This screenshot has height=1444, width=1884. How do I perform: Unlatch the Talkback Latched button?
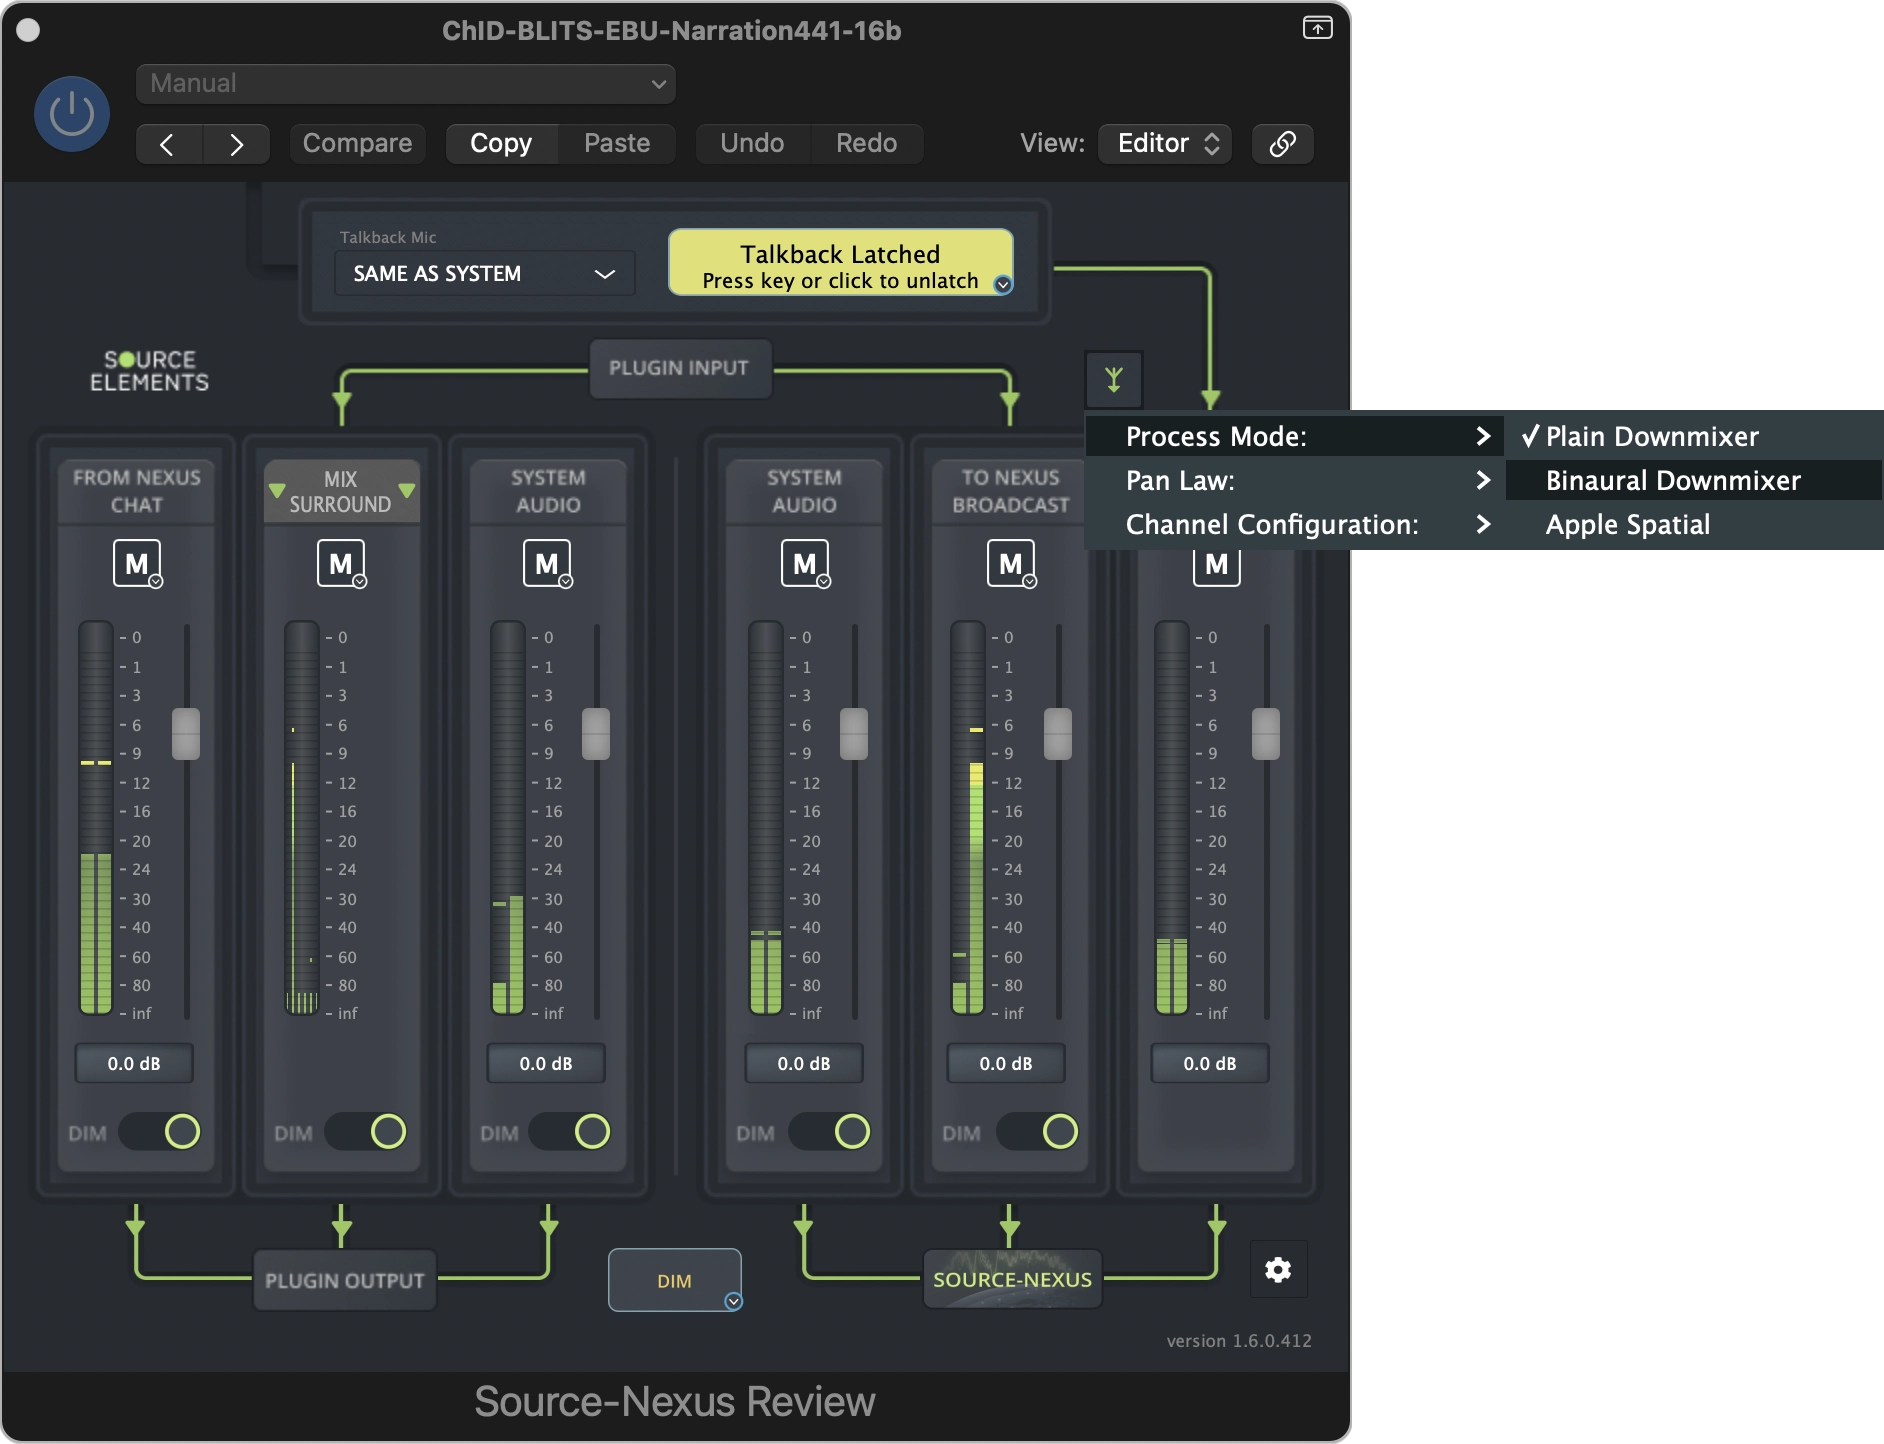(840, 262)
